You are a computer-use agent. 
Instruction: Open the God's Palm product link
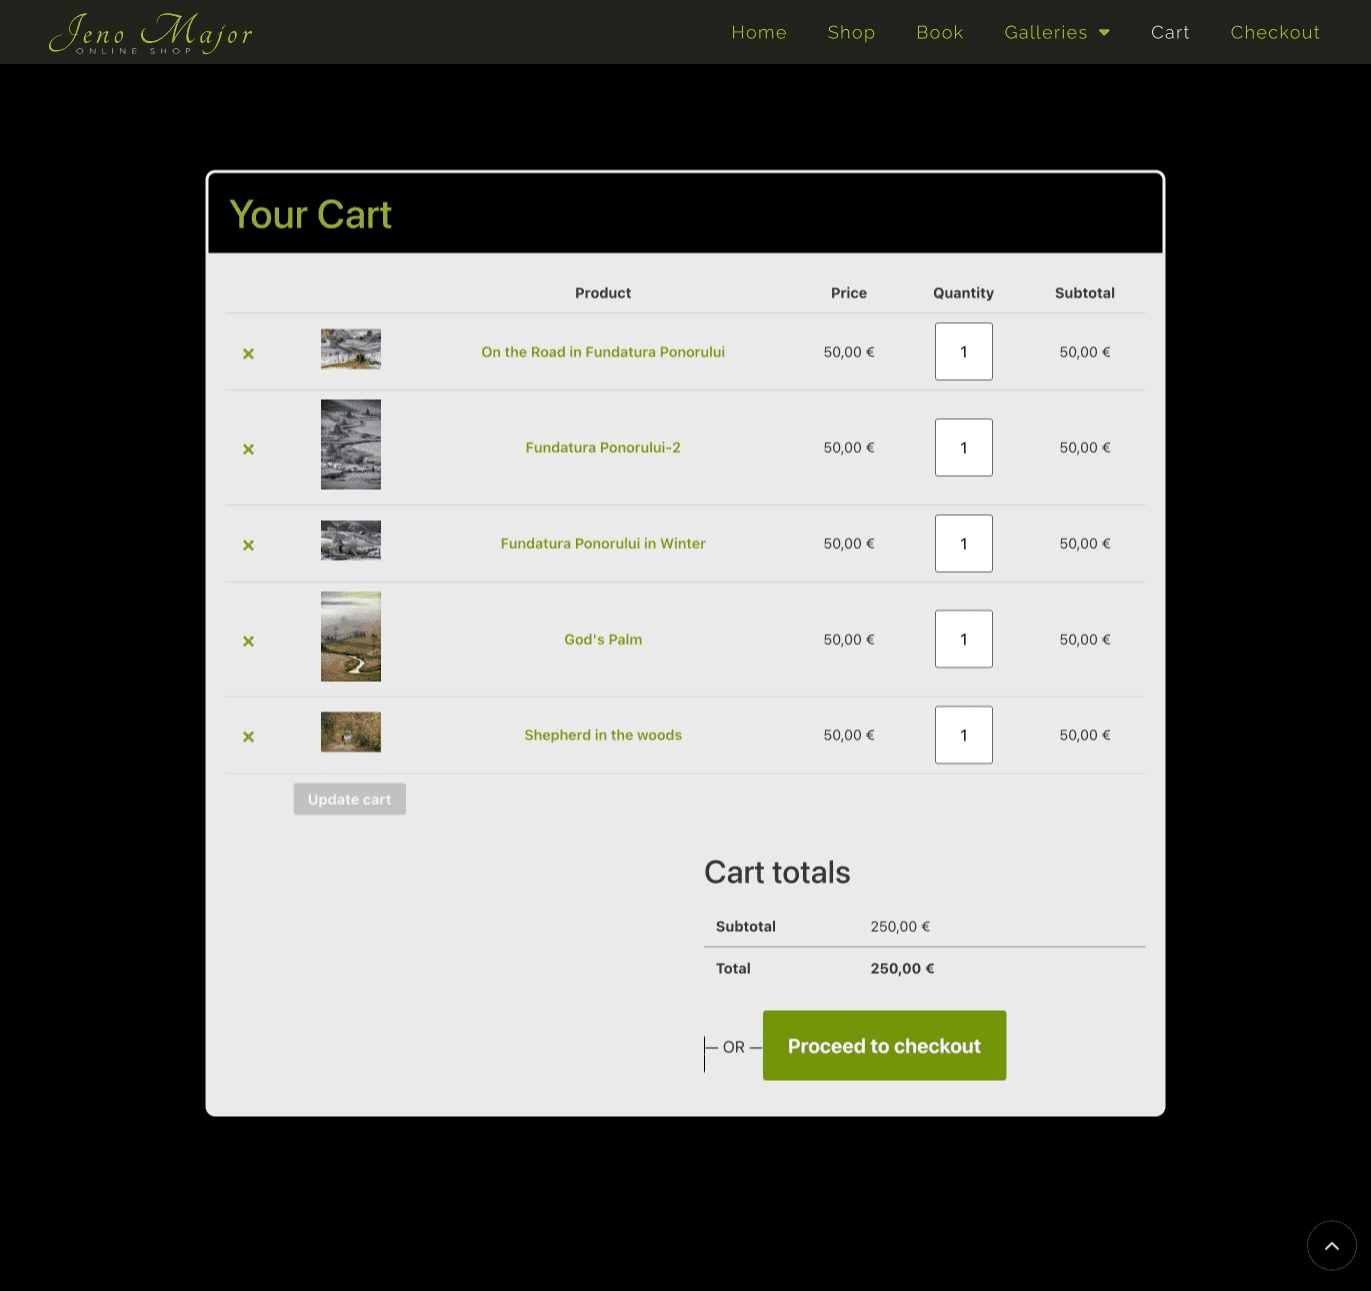(602, 640)
